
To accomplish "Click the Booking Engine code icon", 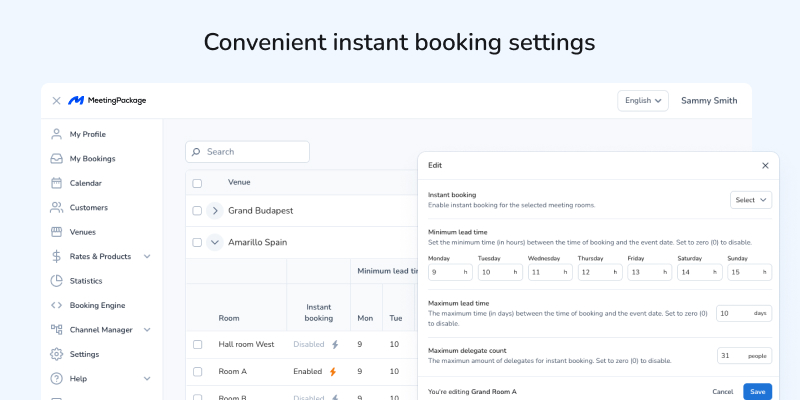I will (x=57, y=305).
